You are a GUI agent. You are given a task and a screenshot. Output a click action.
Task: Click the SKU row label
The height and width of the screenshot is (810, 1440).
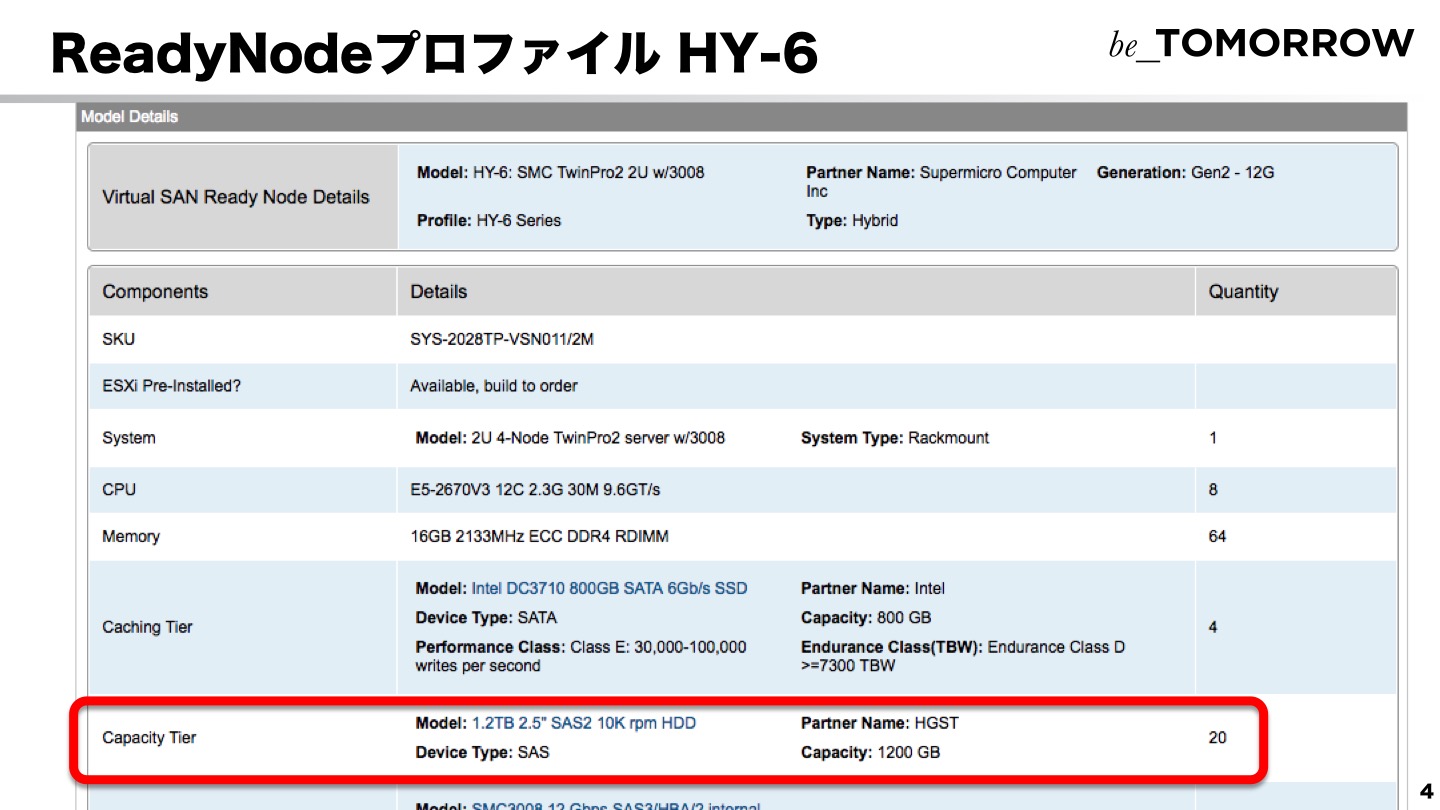pyautogui.click(x=118, y=339)
